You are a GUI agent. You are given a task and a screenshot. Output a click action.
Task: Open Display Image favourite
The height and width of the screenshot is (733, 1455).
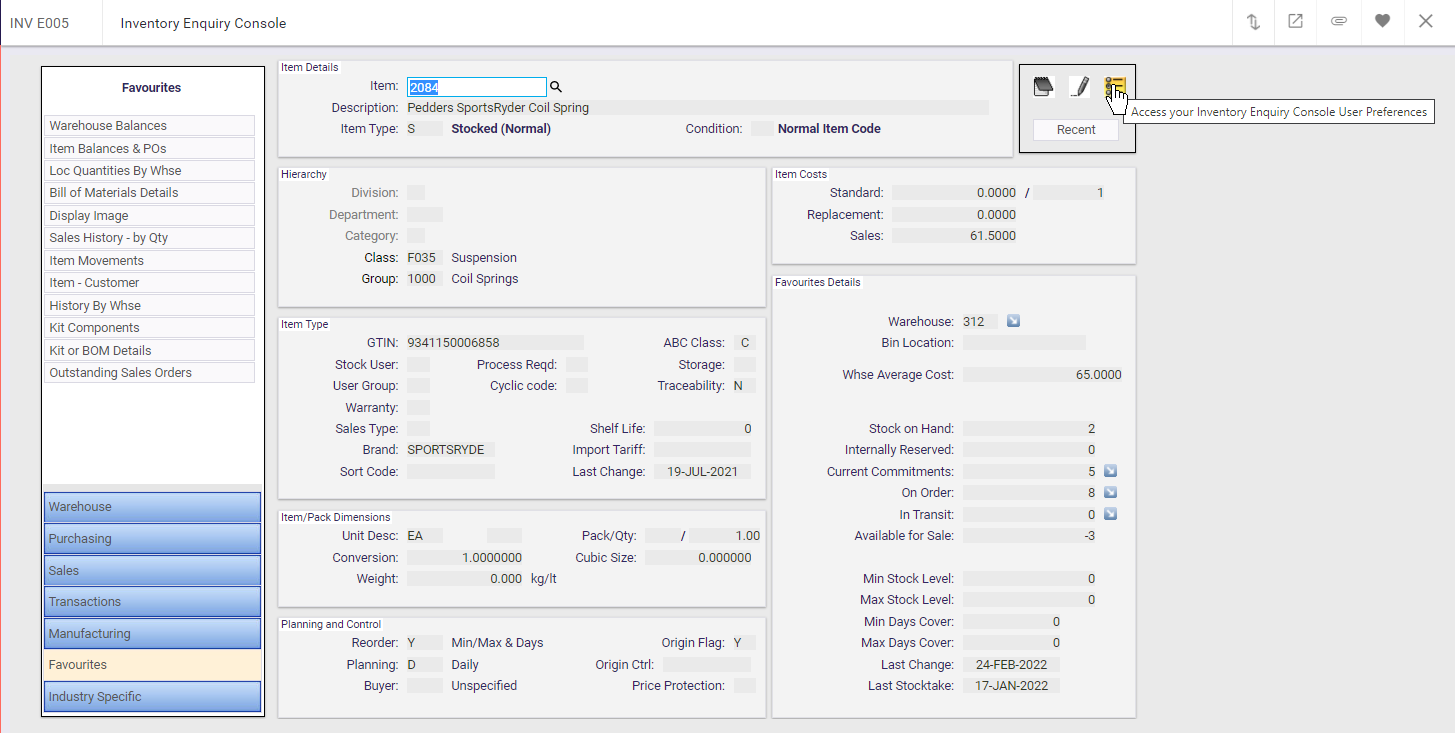coord(150,215)
